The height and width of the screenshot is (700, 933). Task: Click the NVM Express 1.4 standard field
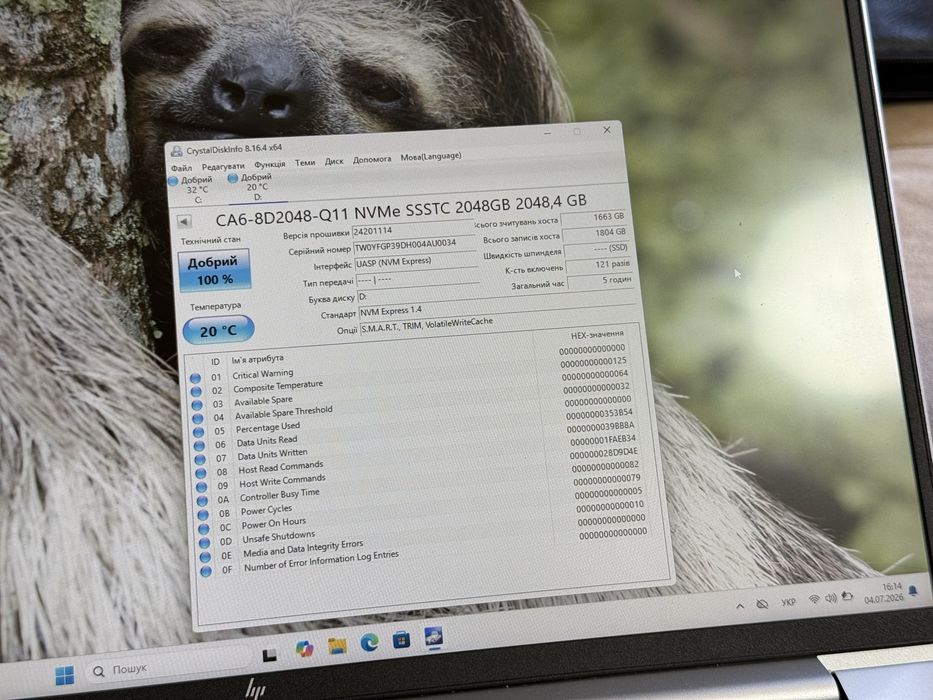pyautogui.click(x=497, y=306)
